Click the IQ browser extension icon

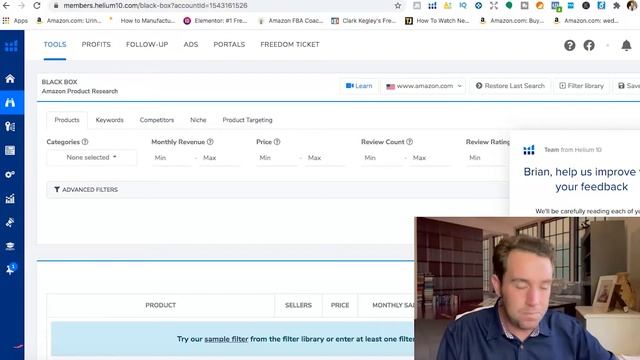tap(463, 6)
